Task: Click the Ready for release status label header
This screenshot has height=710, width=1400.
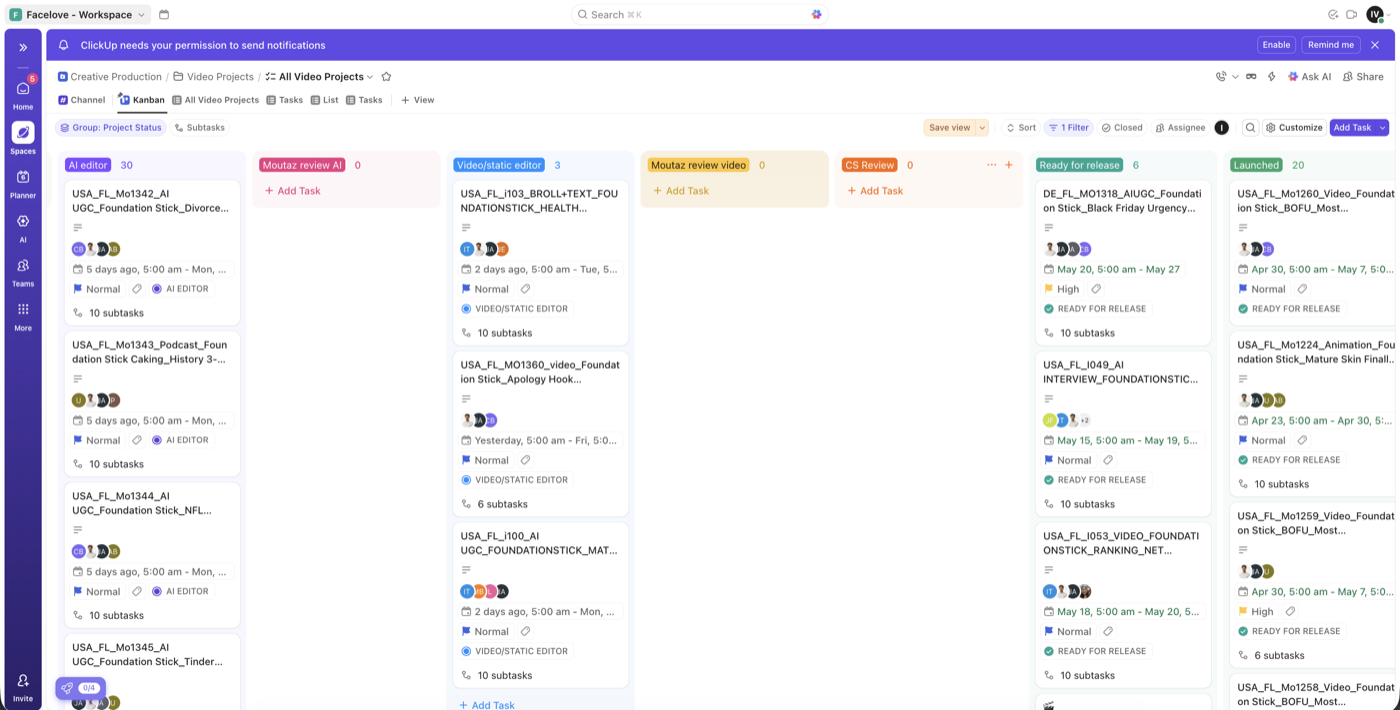Action: click(x=1079, y=165)
